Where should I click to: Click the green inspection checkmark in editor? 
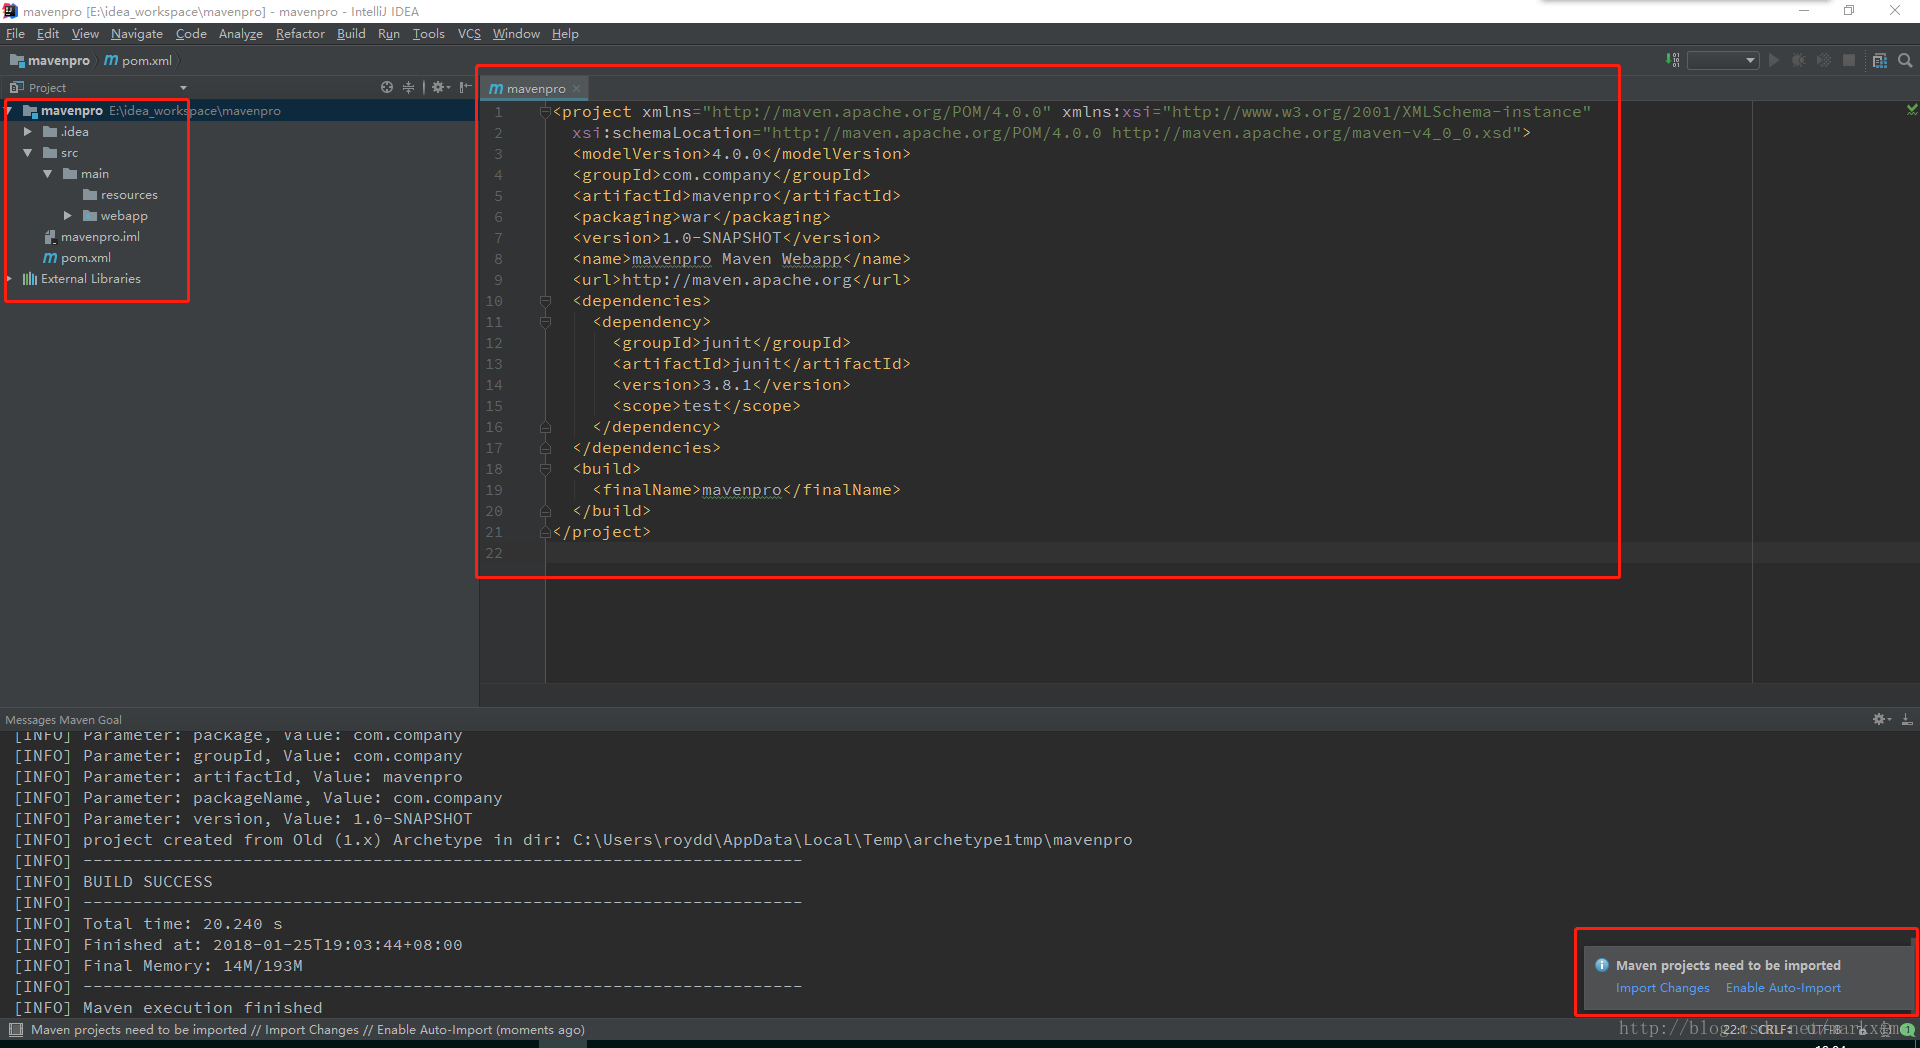(x=1912, y=110)
